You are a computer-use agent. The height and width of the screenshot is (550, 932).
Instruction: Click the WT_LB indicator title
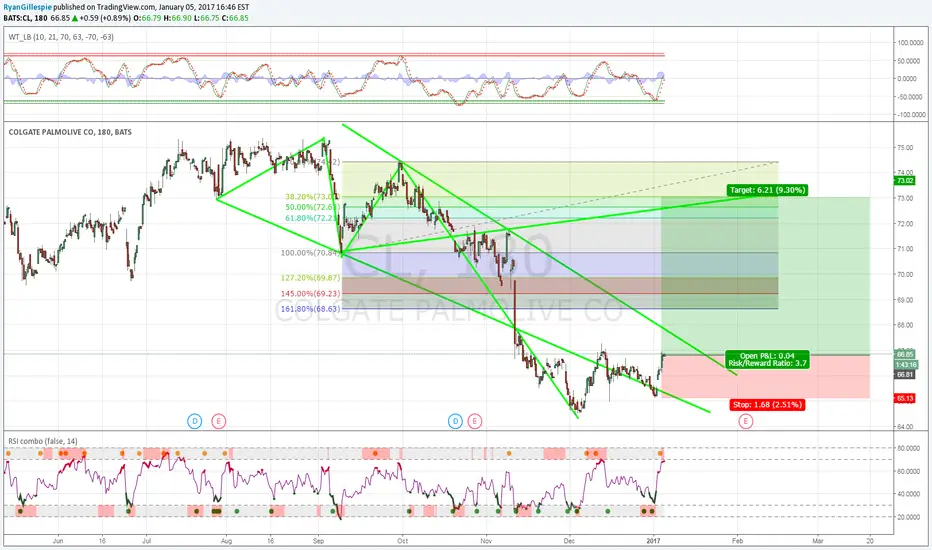point(61,37)
